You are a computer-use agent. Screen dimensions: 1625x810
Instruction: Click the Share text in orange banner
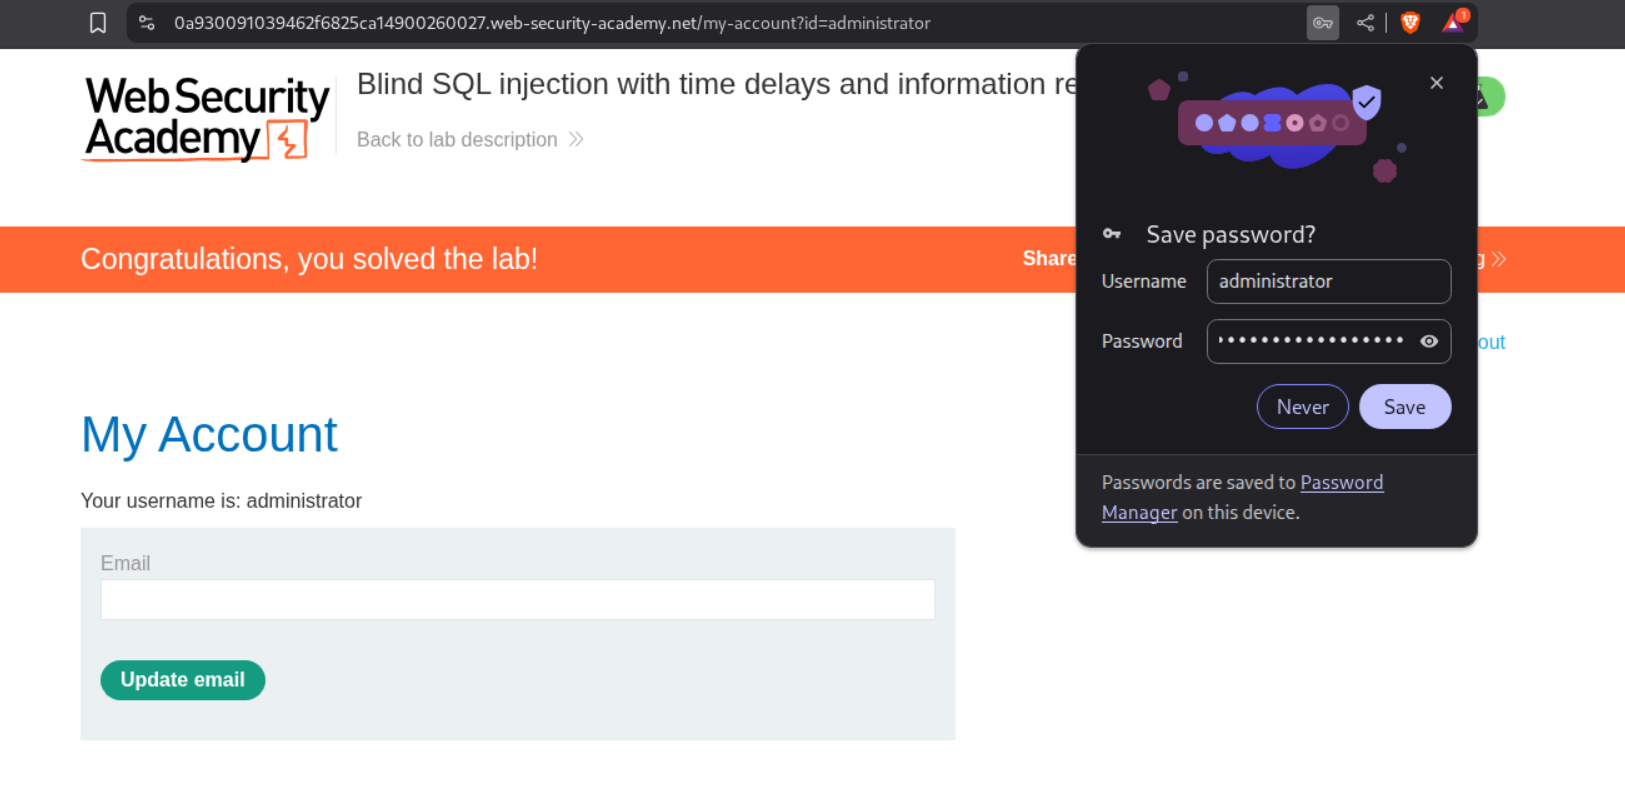pos(1048,259)
